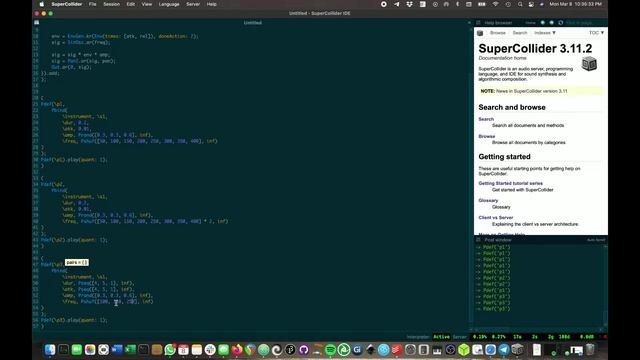Open the Session menu
The height and width of the screenshot is (360, 640).
tap(111, 4)
